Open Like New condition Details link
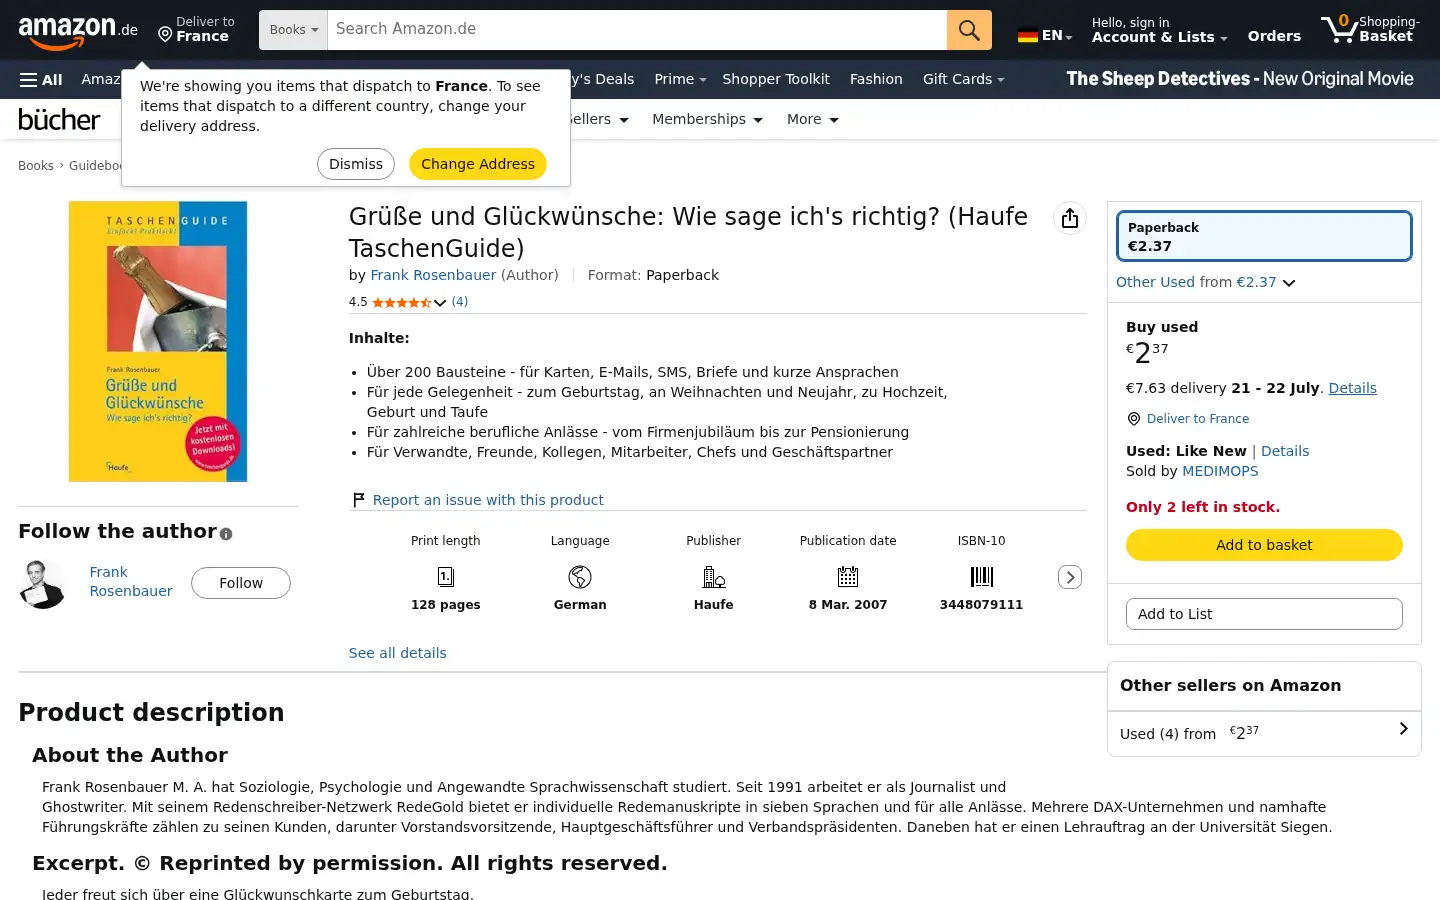Image resolution: width=1440 pixels, height=900 pixels. (x=1285, y=451)
